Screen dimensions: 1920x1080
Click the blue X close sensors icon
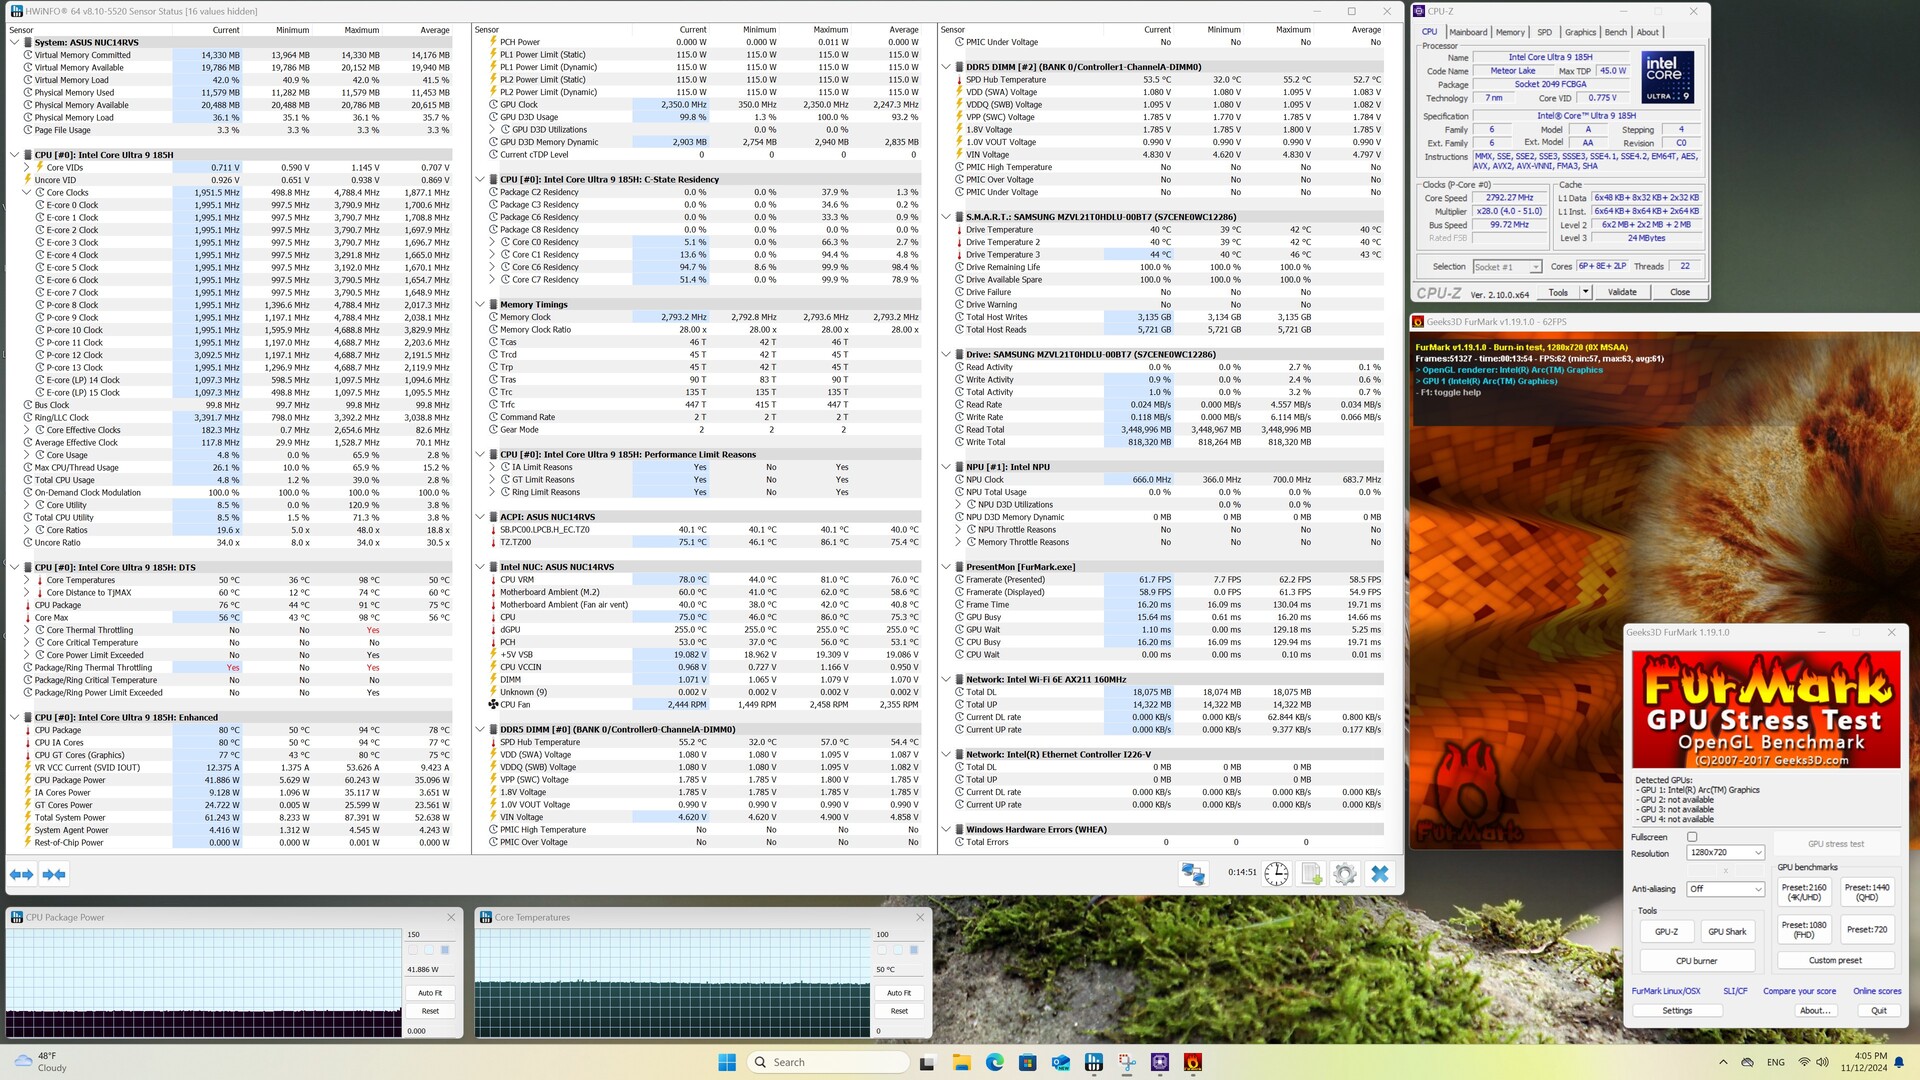1379,874
